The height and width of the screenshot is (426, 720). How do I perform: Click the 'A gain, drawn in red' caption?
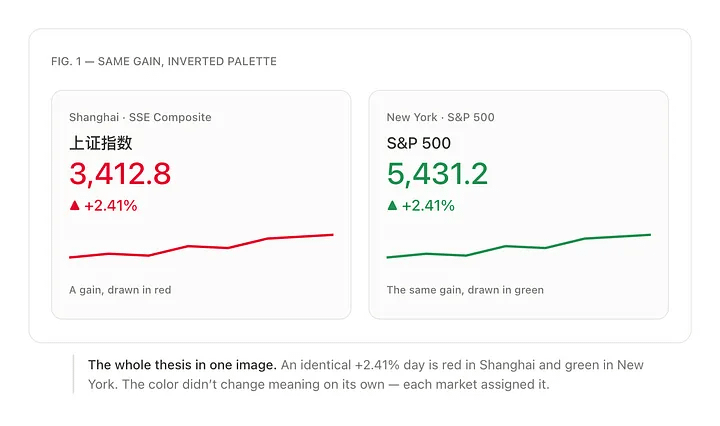coord(120,290)
